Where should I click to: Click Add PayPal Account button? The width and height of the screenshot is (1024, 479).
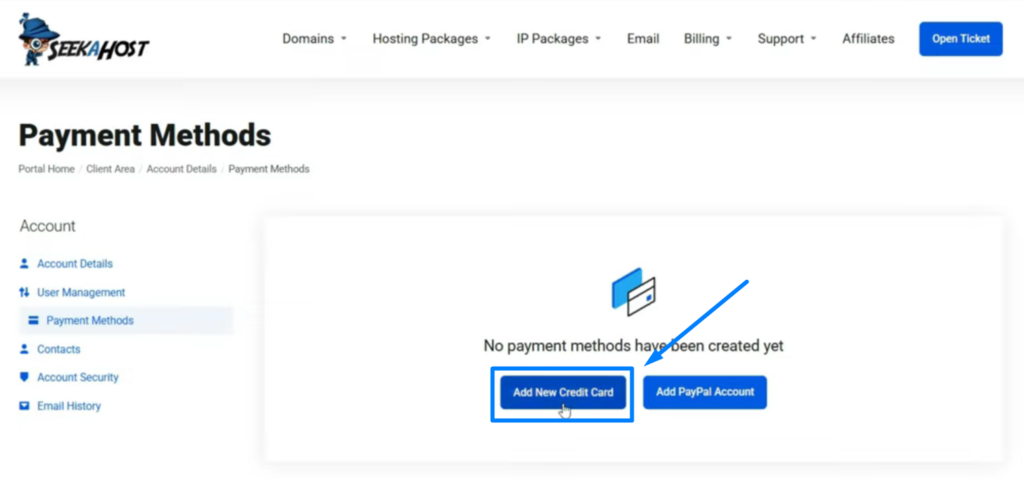click(x=705, y=392)
